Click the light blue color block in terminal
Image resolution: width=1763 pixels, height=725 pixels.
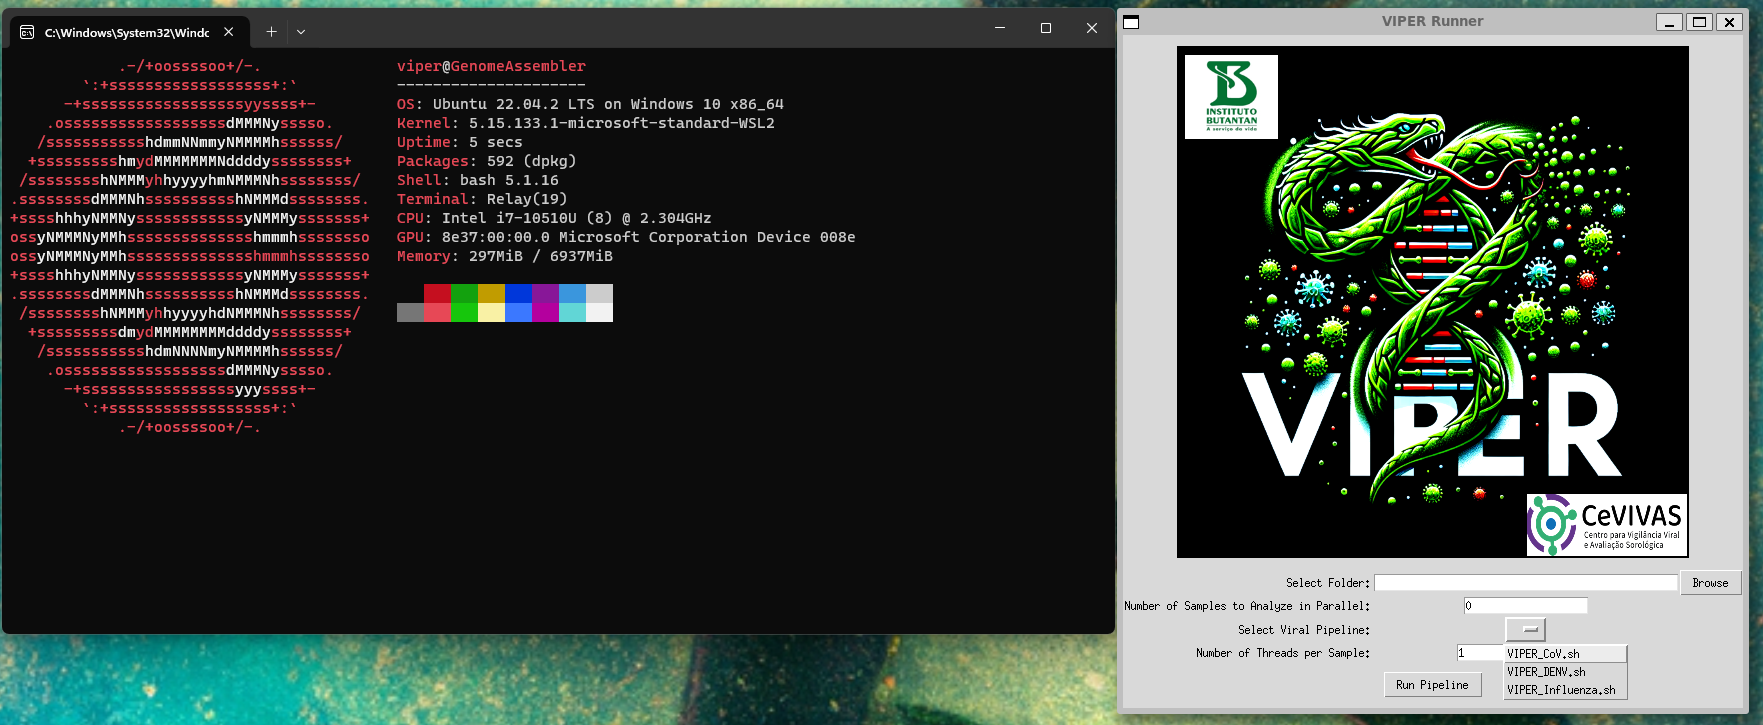[x=572, y=293]
